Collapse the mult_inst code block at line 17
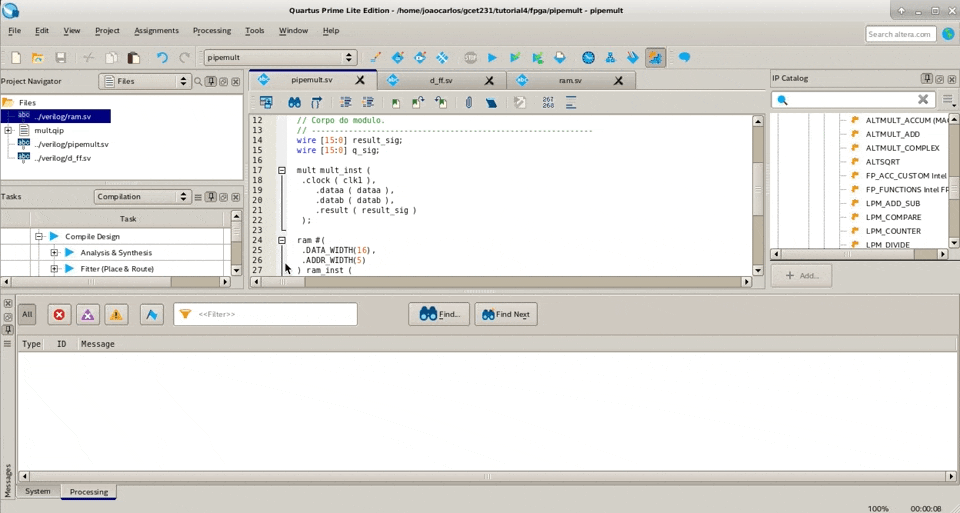This screenshot has height=513, width=960. [282, 170]
